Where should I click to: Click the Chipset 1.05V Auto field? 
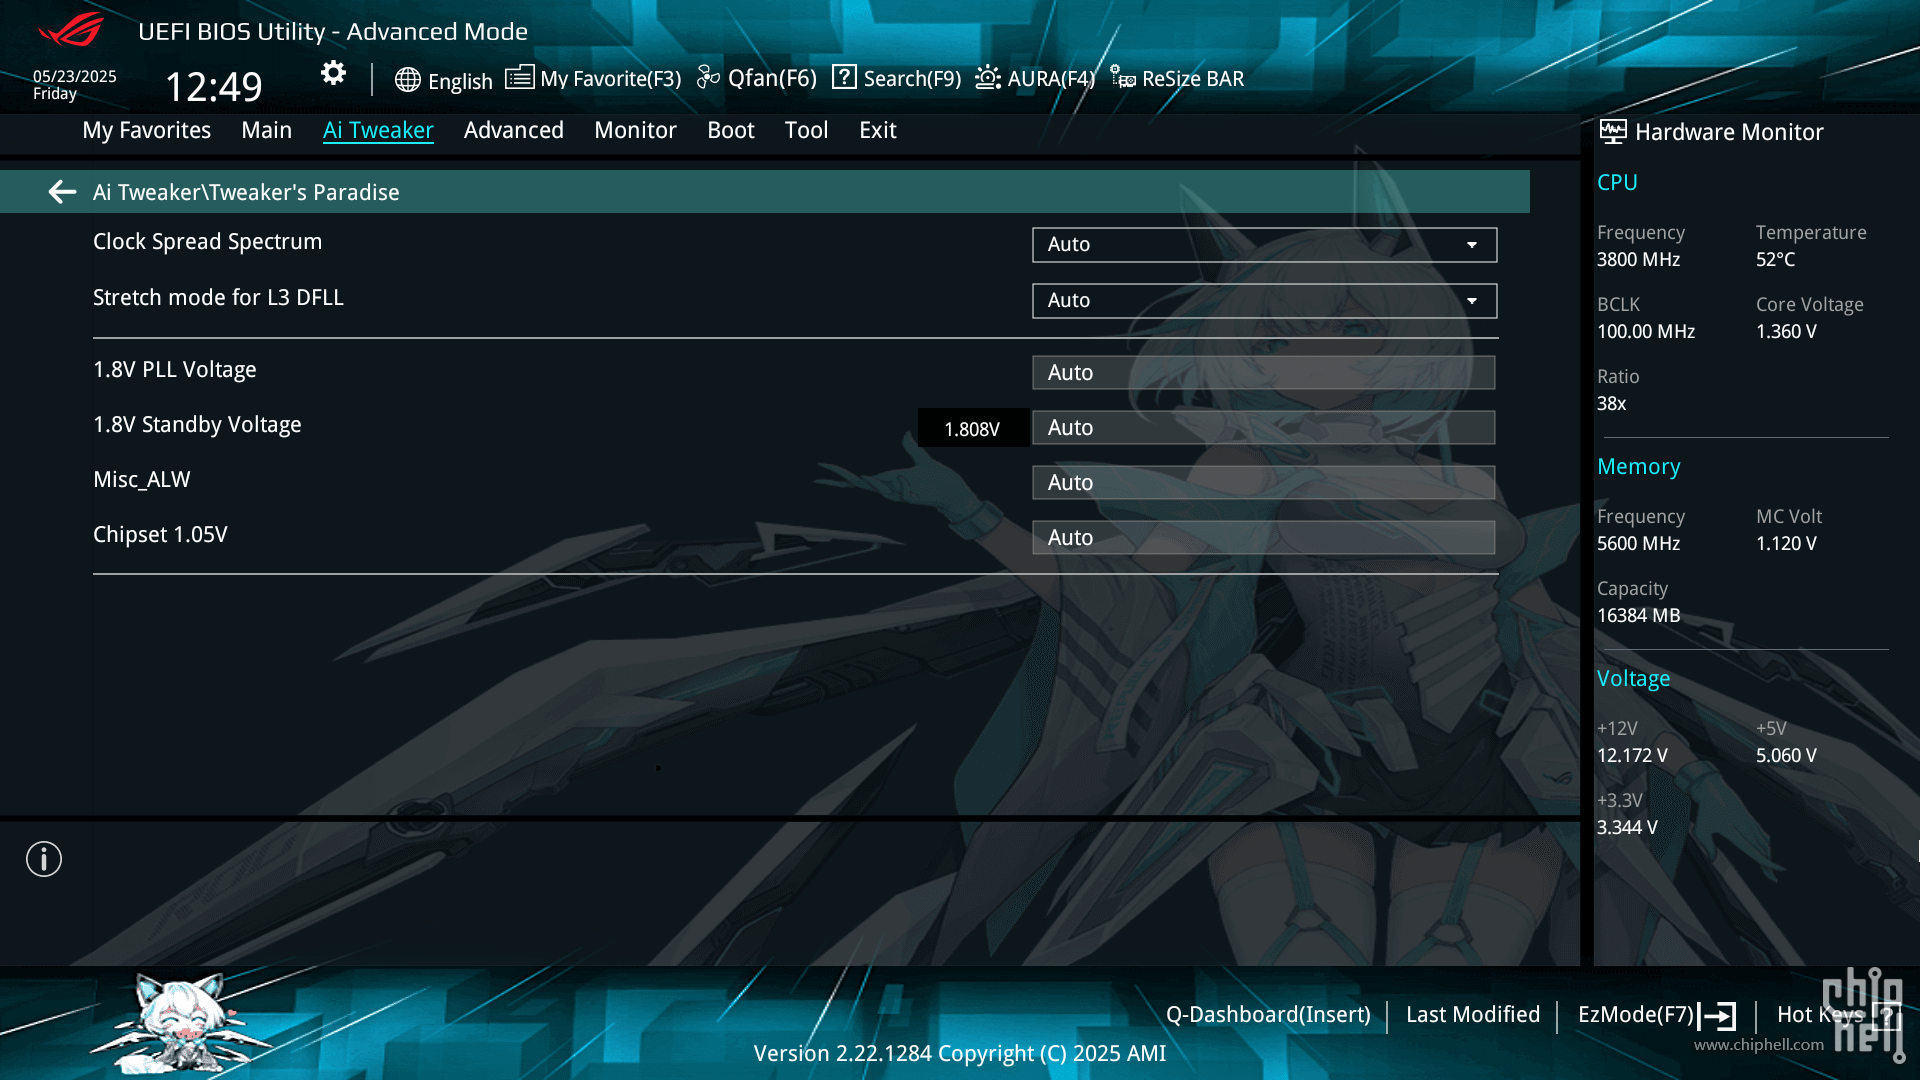[x=1264, y=537]
